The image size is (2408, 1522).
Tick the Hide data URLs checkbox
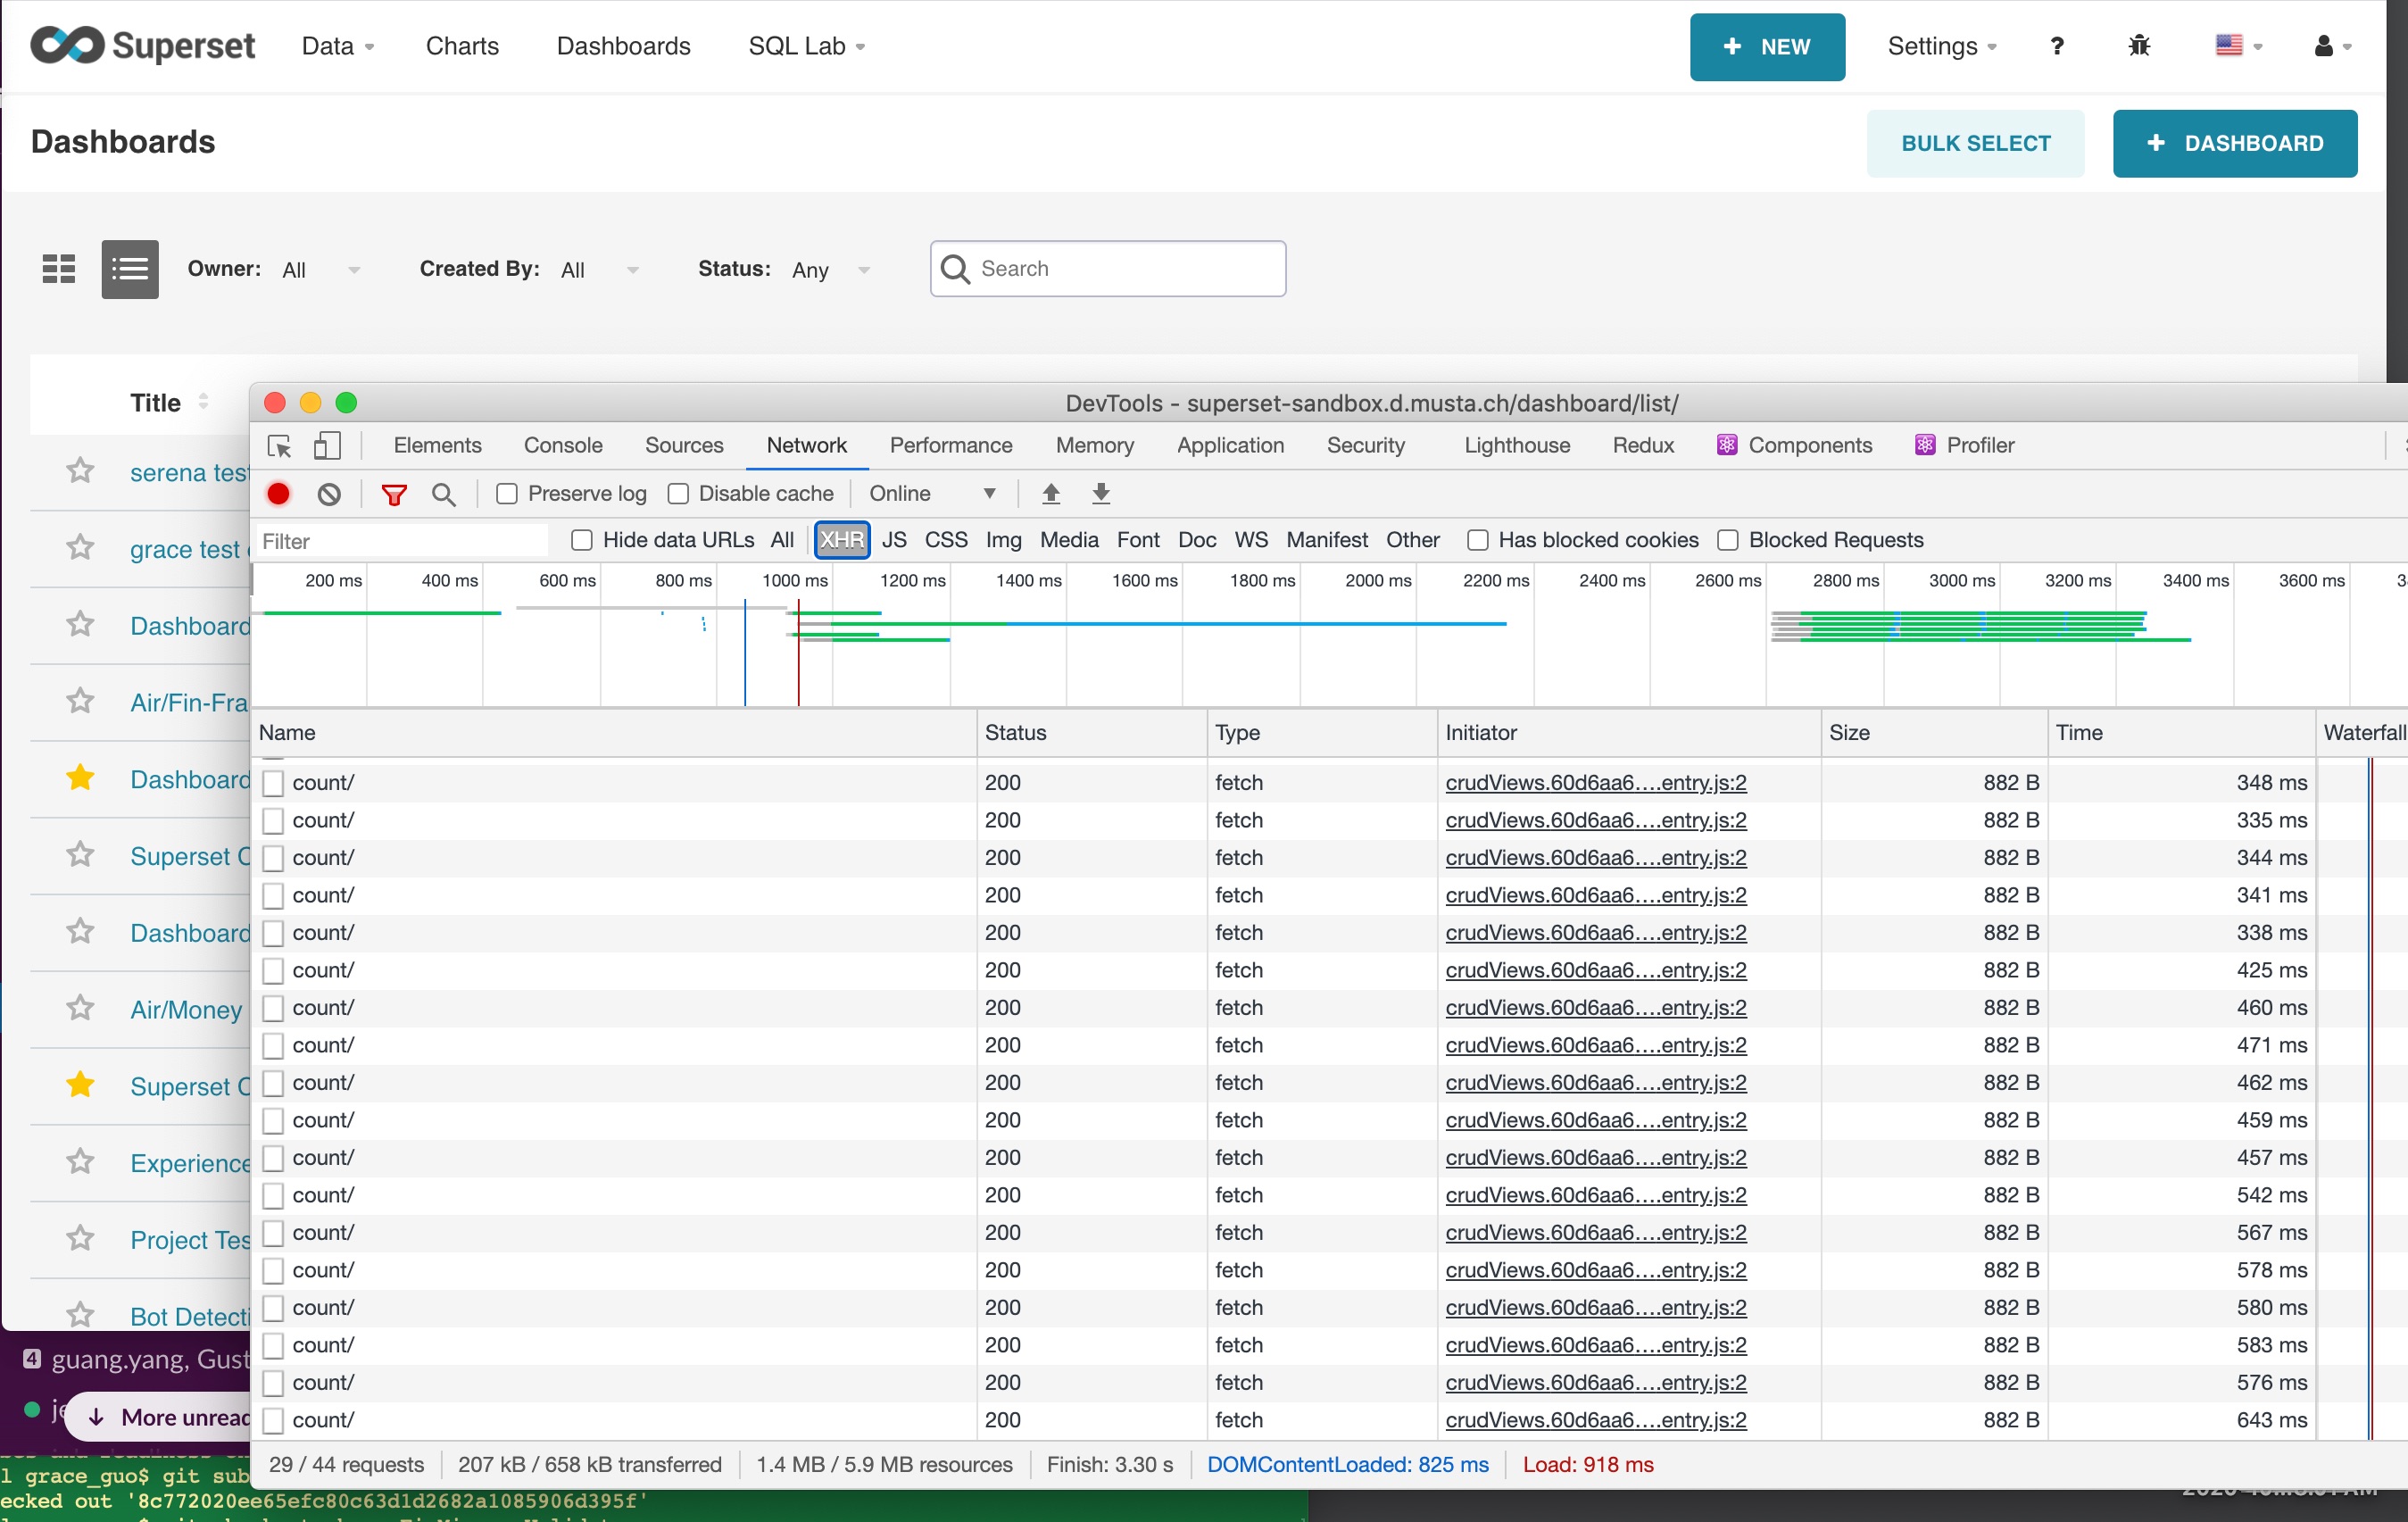pyautogui.click(x=582, y=541)
